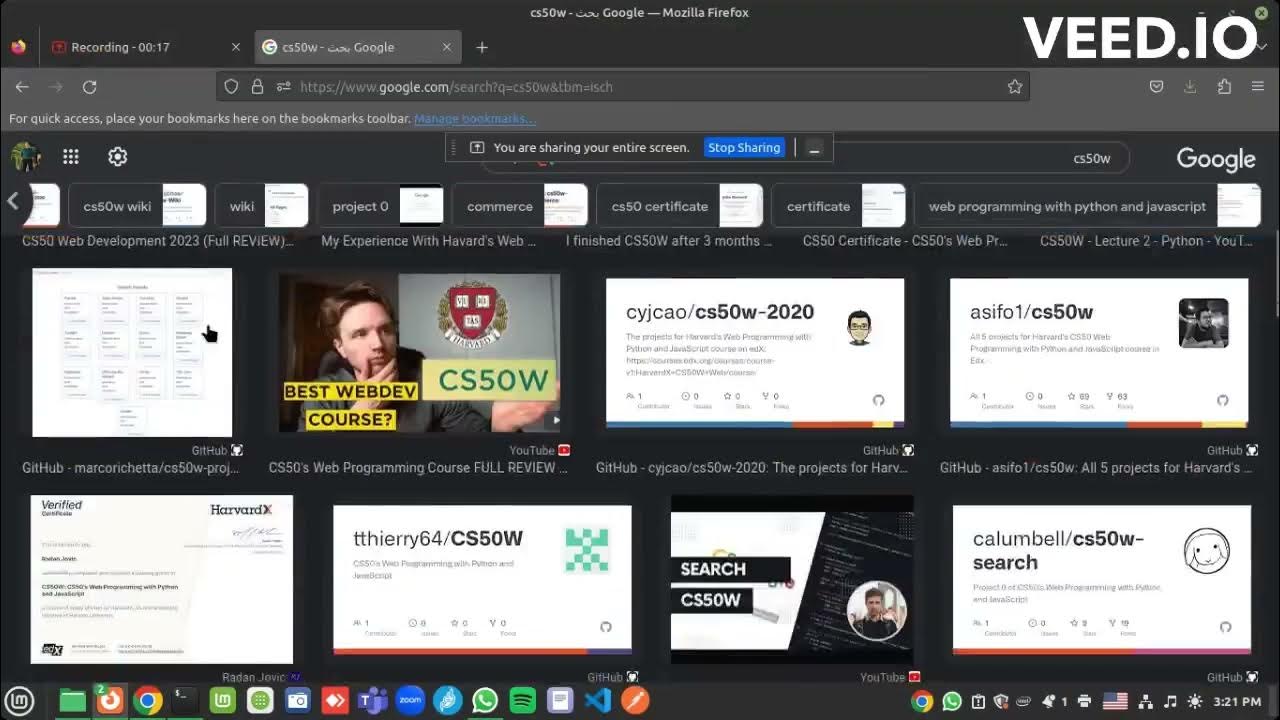Select web programming with python and javascript chip
1280x720 pixels.
click(x=1088, y=206)
